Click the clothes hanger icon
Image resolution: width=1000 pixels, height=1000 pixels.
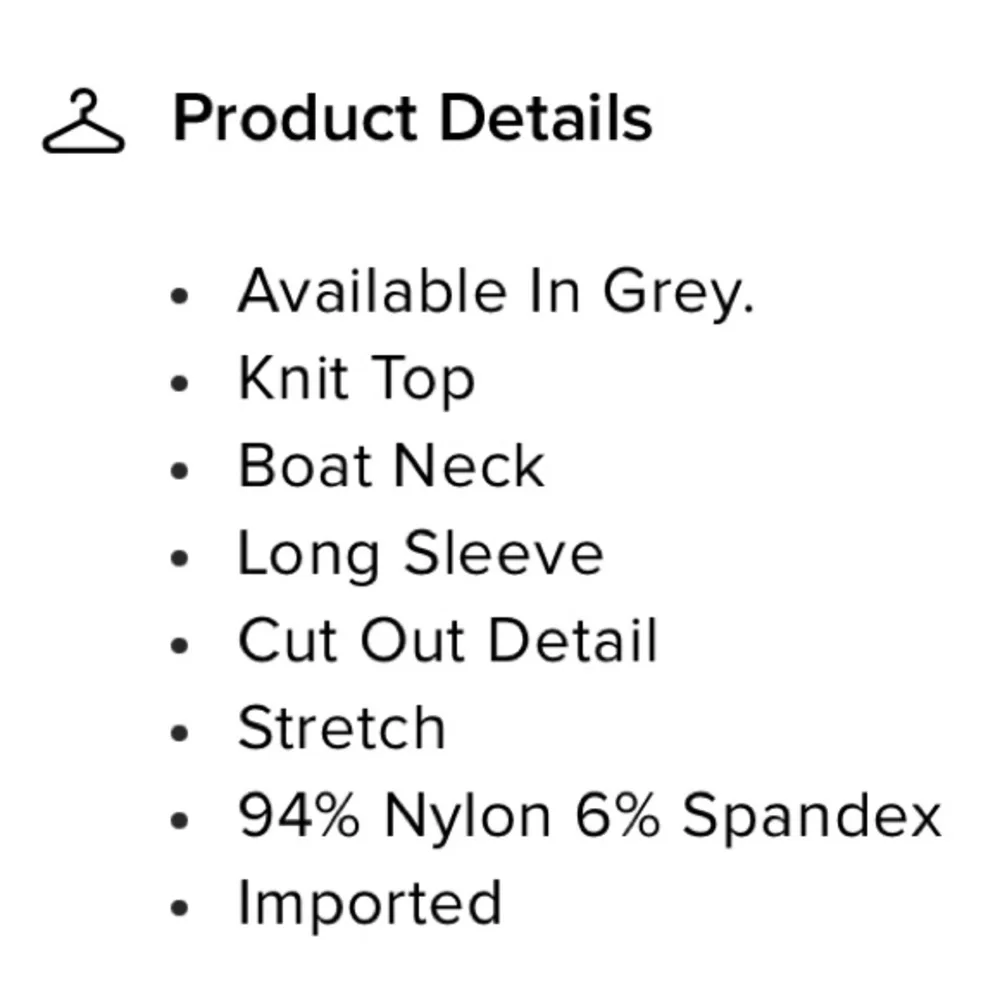click(84, 122)
